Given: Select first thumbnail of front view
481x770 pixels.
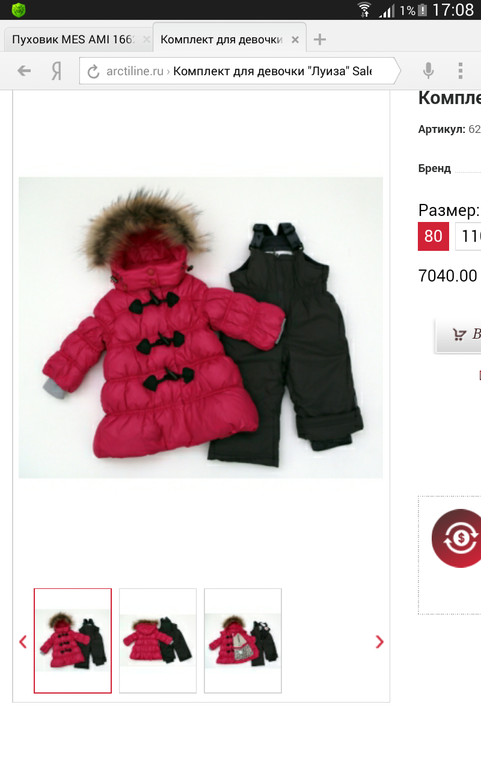Looking at the screenshot, I should (73, 641).
